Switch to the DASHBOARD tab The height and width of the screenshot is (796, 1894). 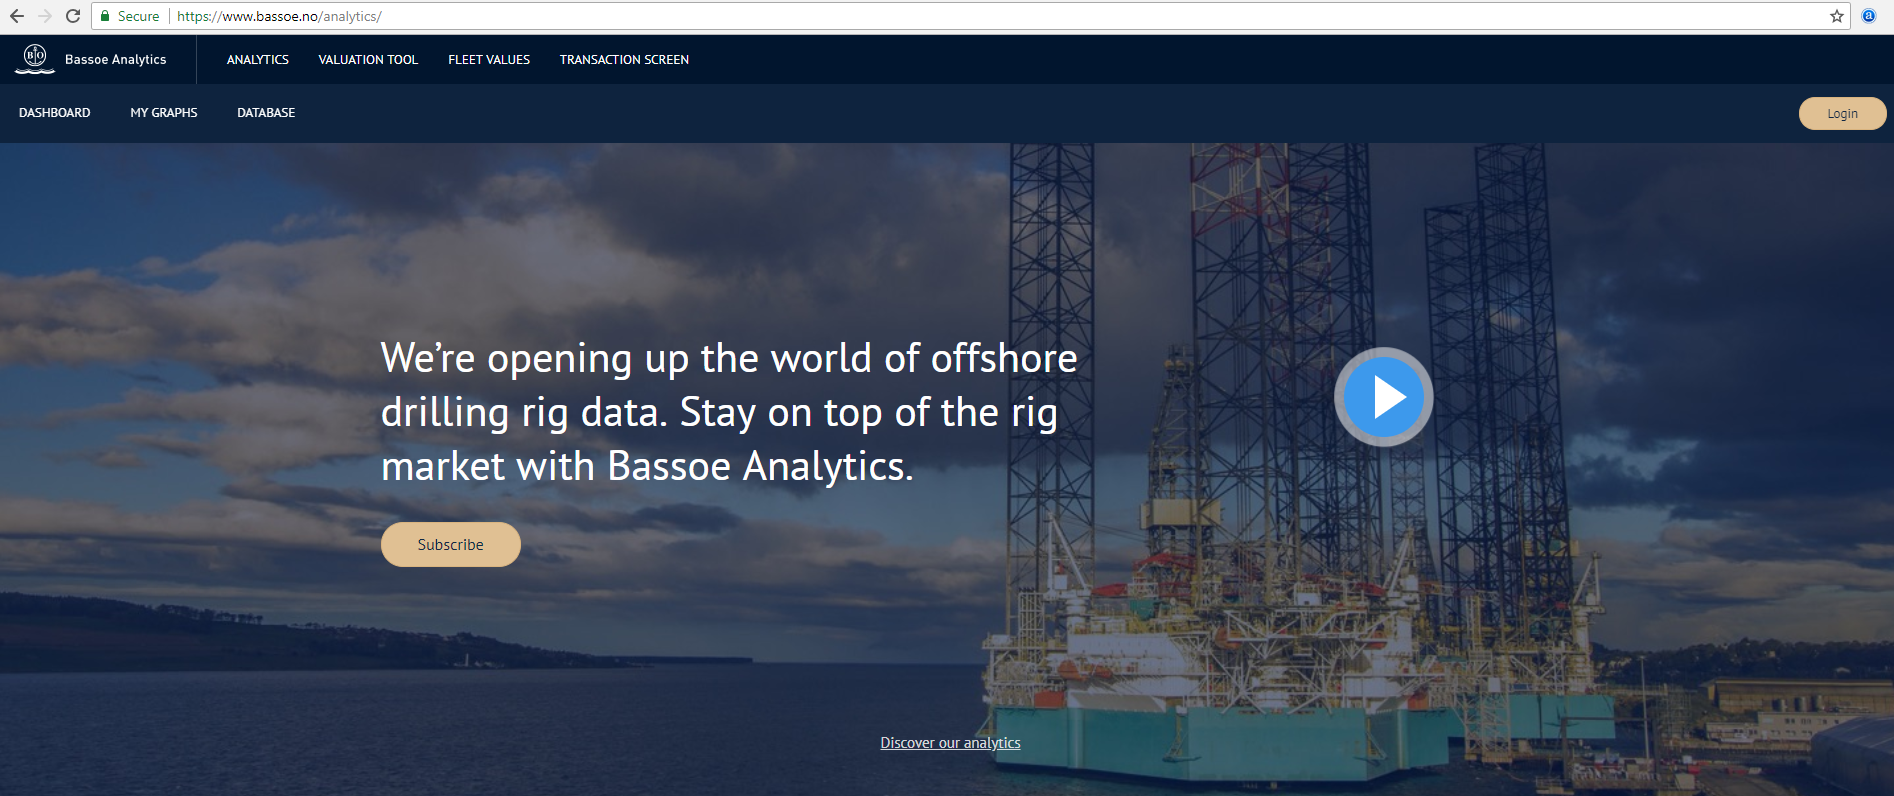[55, 113]
